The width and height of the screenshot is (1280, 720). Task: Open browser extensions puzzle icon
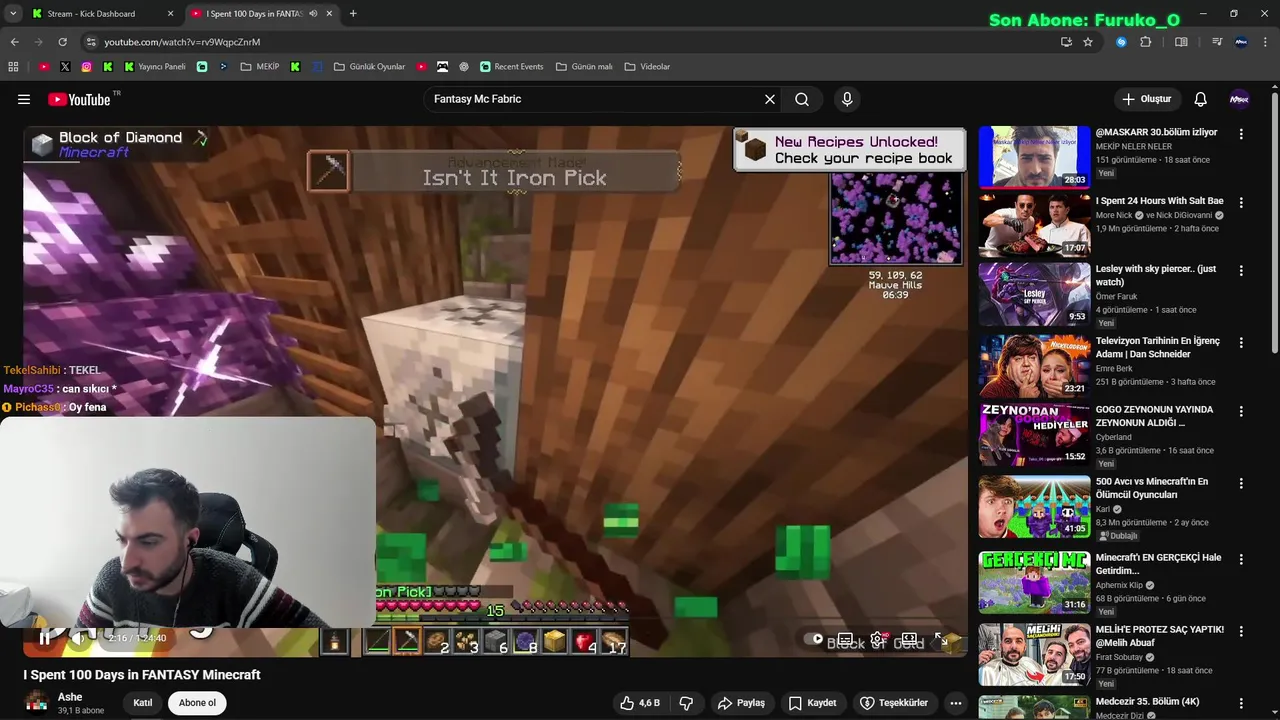click(x=1146, y=42)
